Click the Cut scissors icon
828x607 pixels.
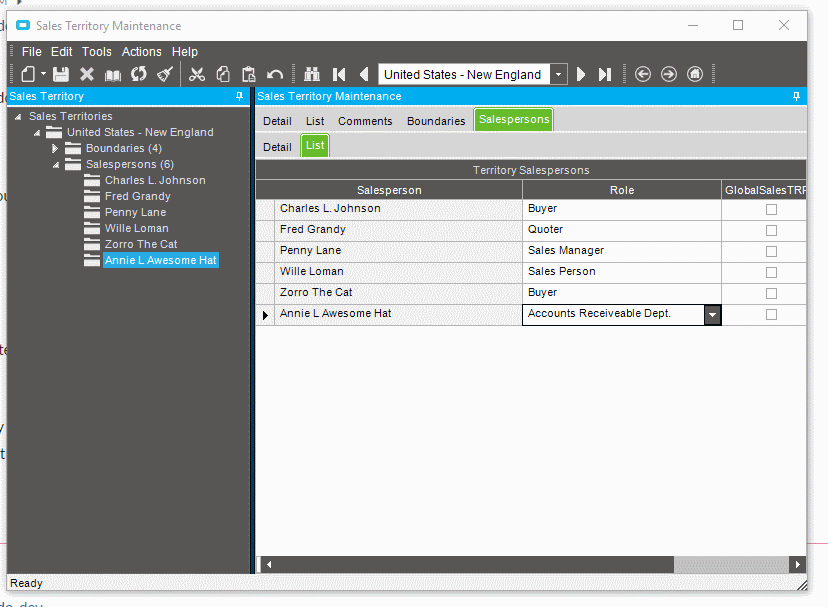pyautogui.click(x=196, y=74)
